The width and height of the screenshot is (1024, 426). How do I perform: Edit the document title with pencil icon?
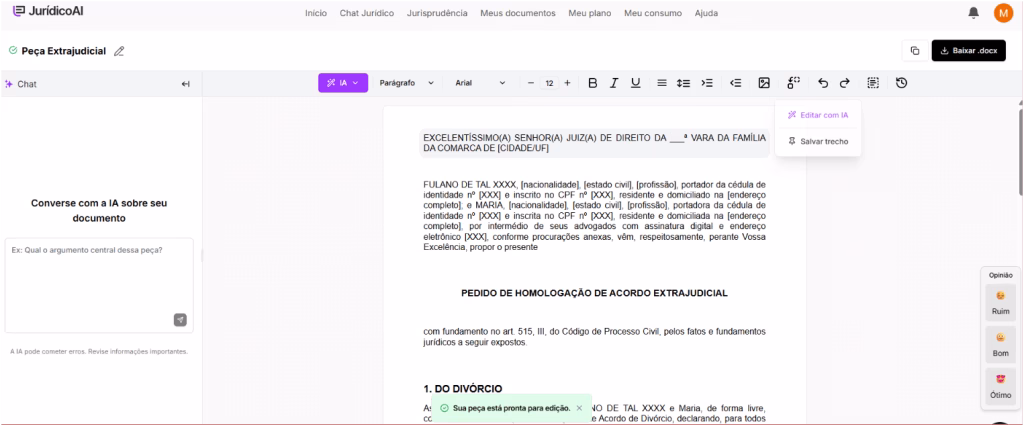click(x=119, y=51)
